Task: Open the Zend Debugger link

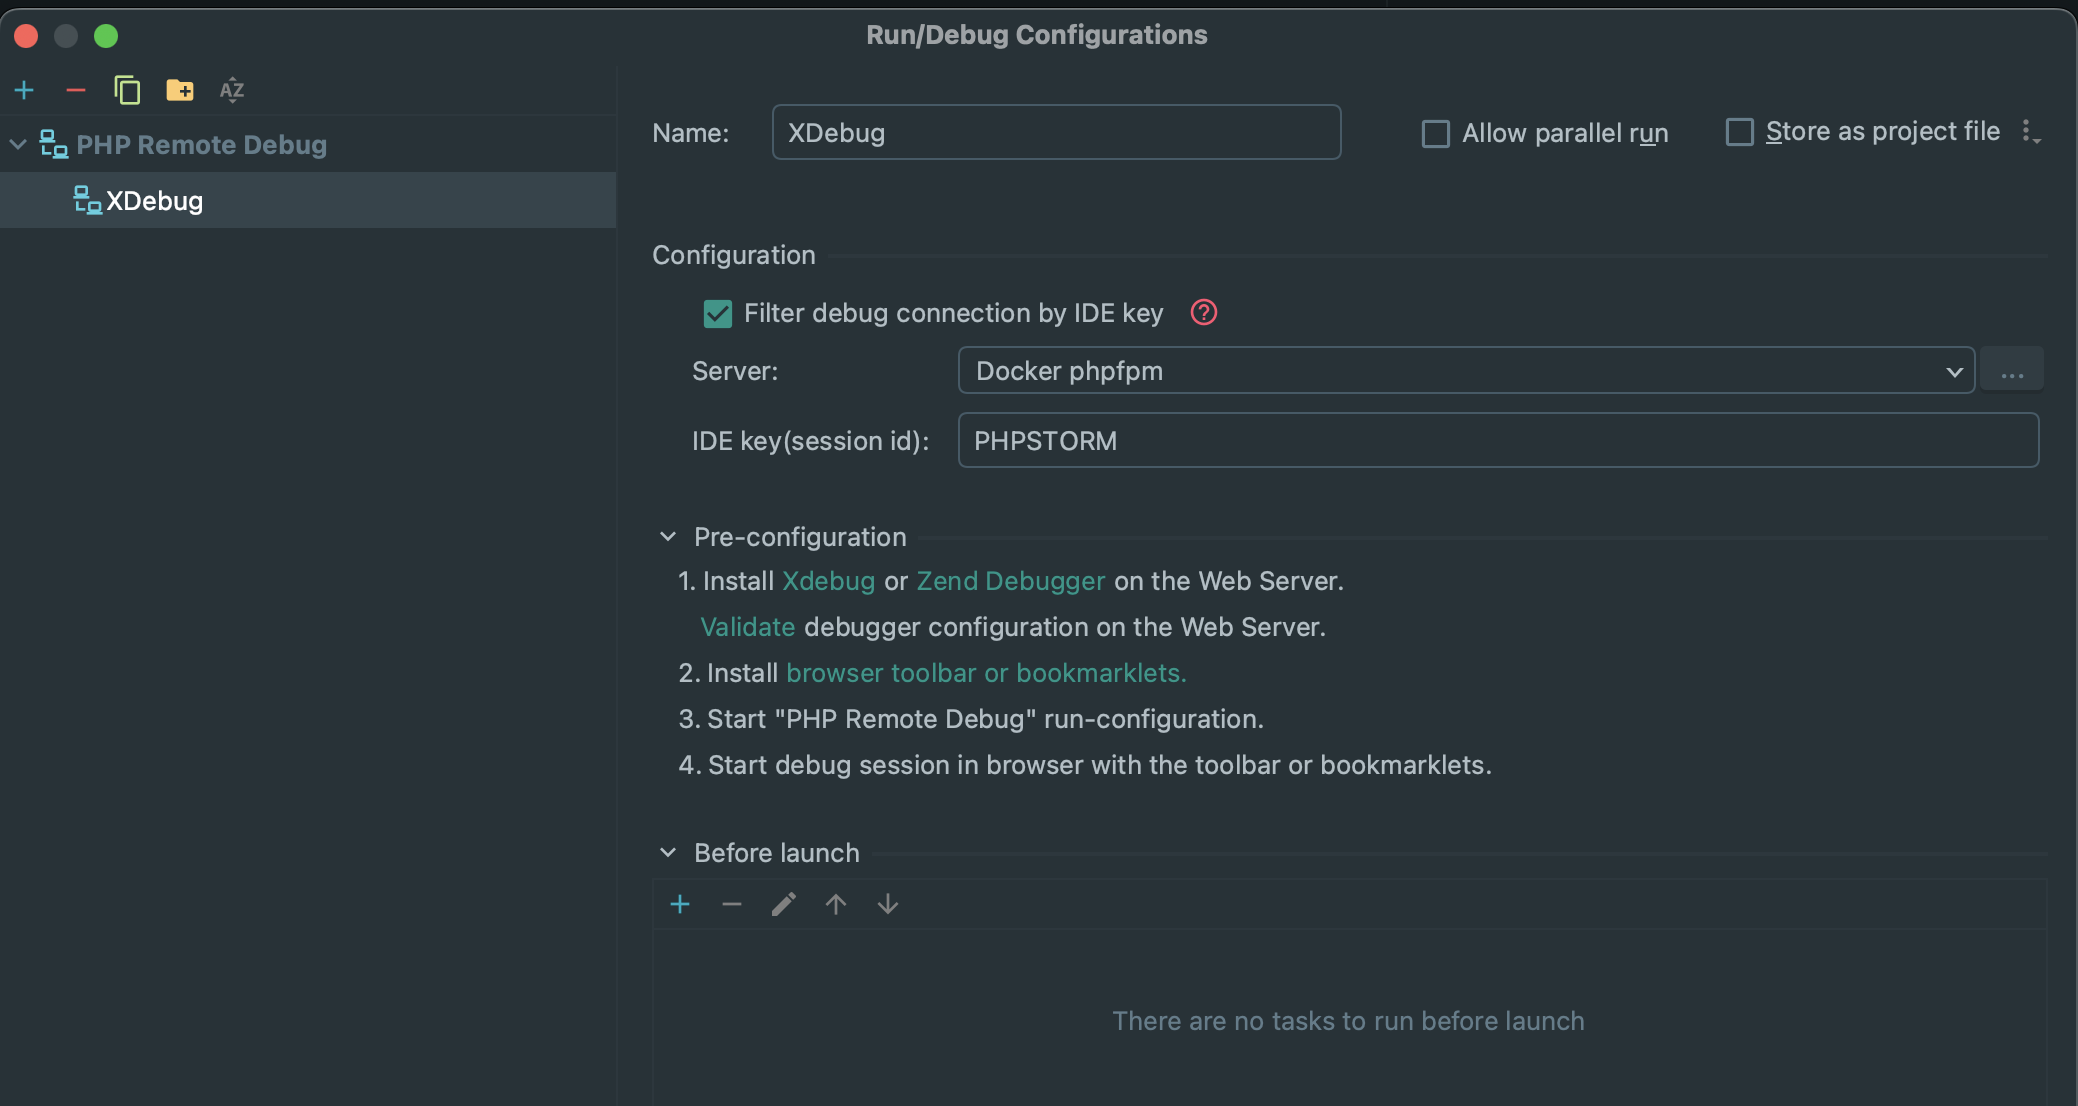Action: (x=1010, y=582)
